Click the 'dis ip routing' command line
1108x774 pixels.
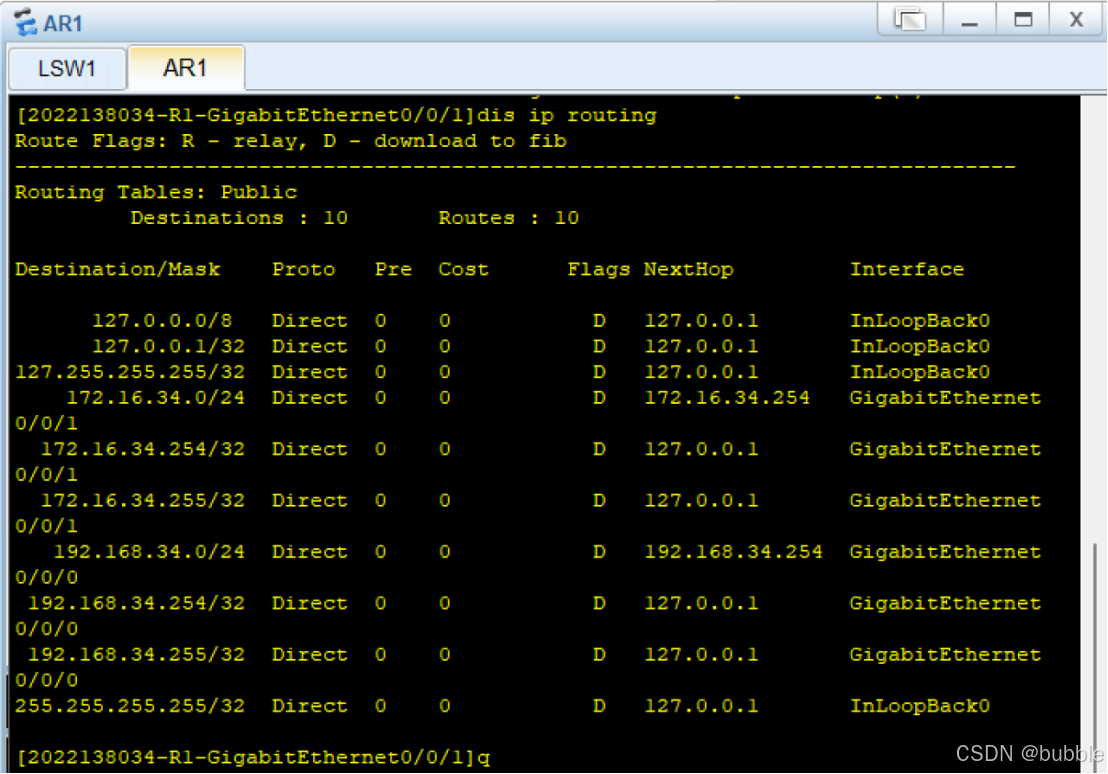336,115
